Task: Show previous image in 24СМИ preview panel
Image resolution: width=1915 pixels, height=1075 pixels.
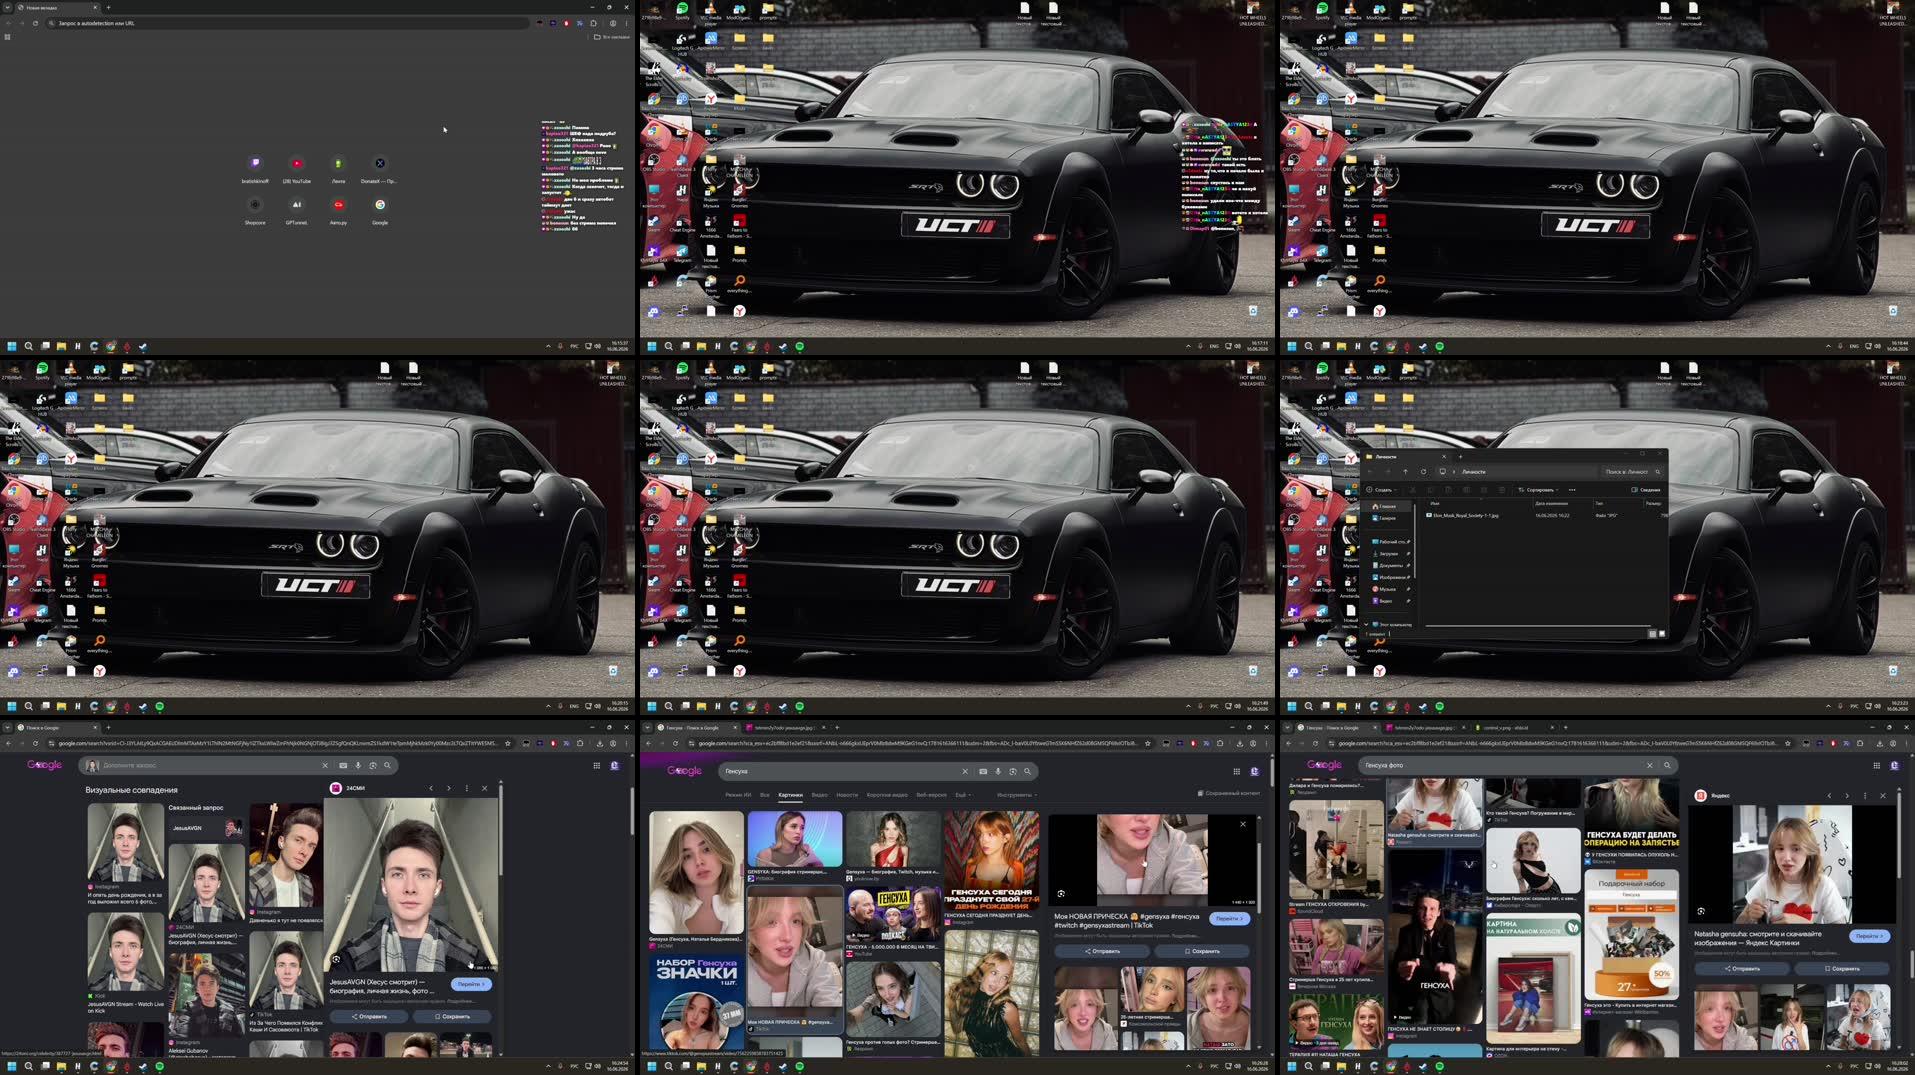Action: coord(431,788)
